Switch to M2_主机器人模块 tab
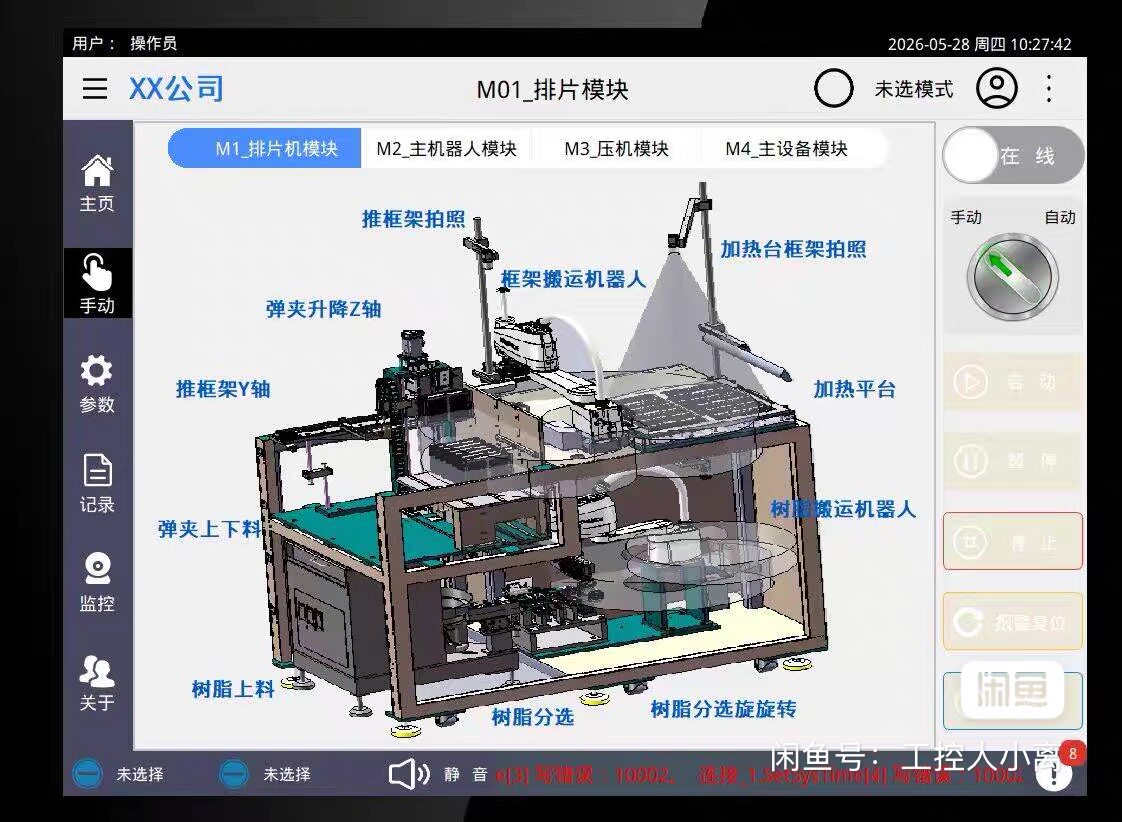 click(x=447, y=148)
